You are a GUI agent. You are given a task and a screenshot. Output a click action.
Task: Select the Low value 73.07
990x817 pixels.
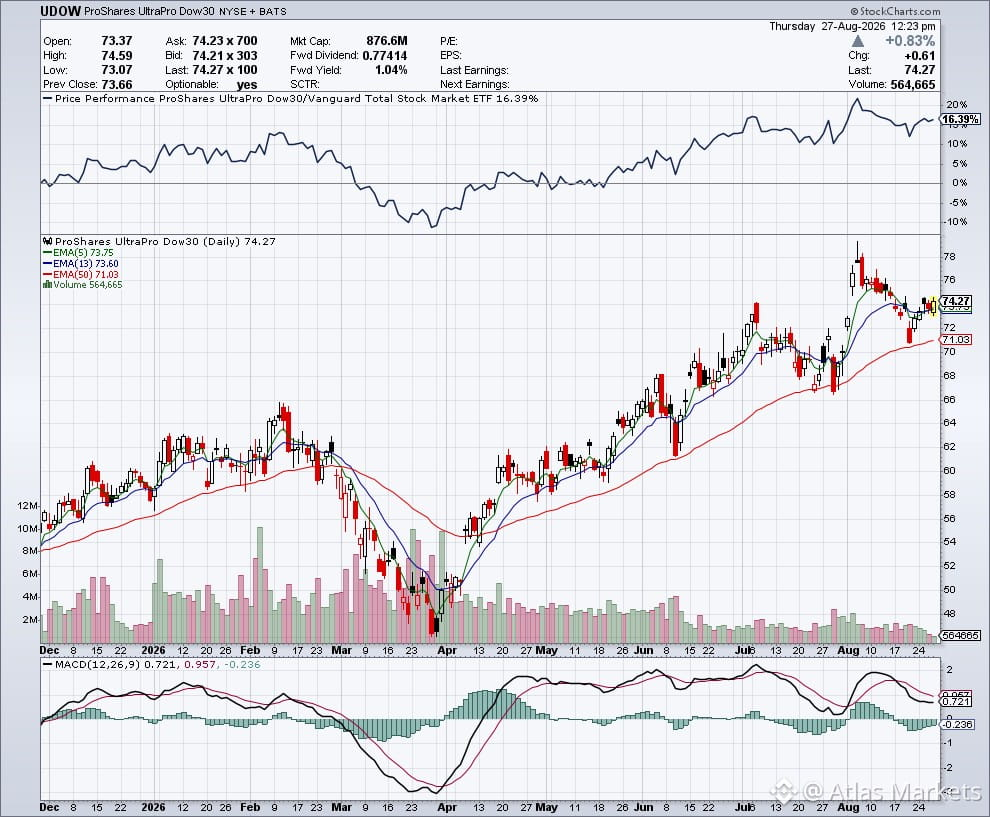pyautogui.click(x=117, y=70)
